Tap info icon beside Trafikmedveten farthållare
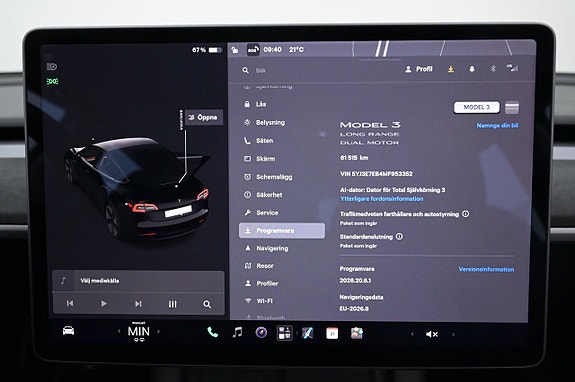Screen dimensions: 575x382 point(465,214)
